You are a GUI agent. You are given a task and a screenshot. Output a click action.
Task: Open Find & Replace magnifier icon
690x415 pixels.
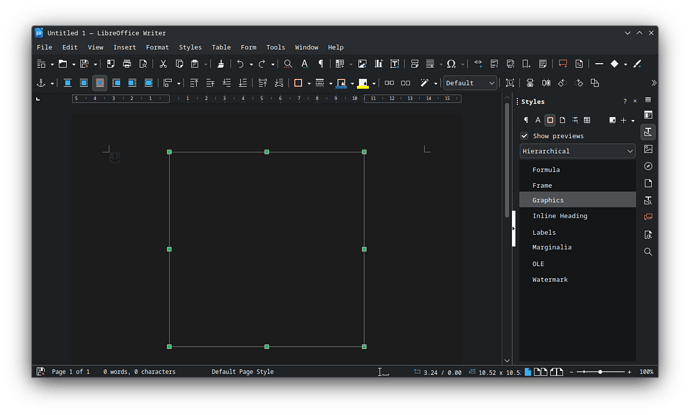click(x=288, y=64)
